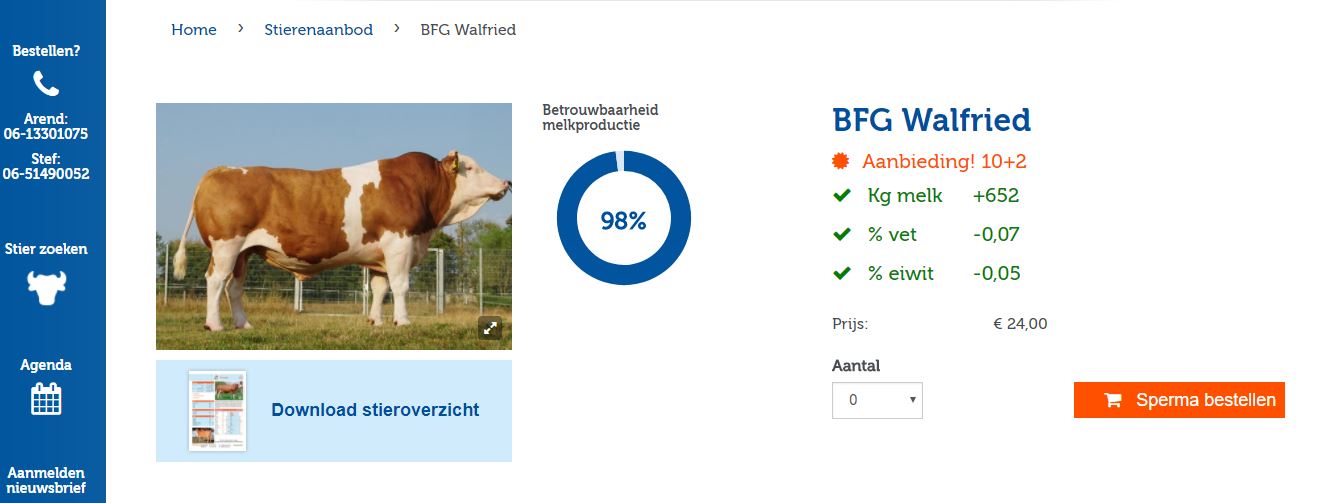Click the shopping cart icon
1321x503 pixels.
1112,400
